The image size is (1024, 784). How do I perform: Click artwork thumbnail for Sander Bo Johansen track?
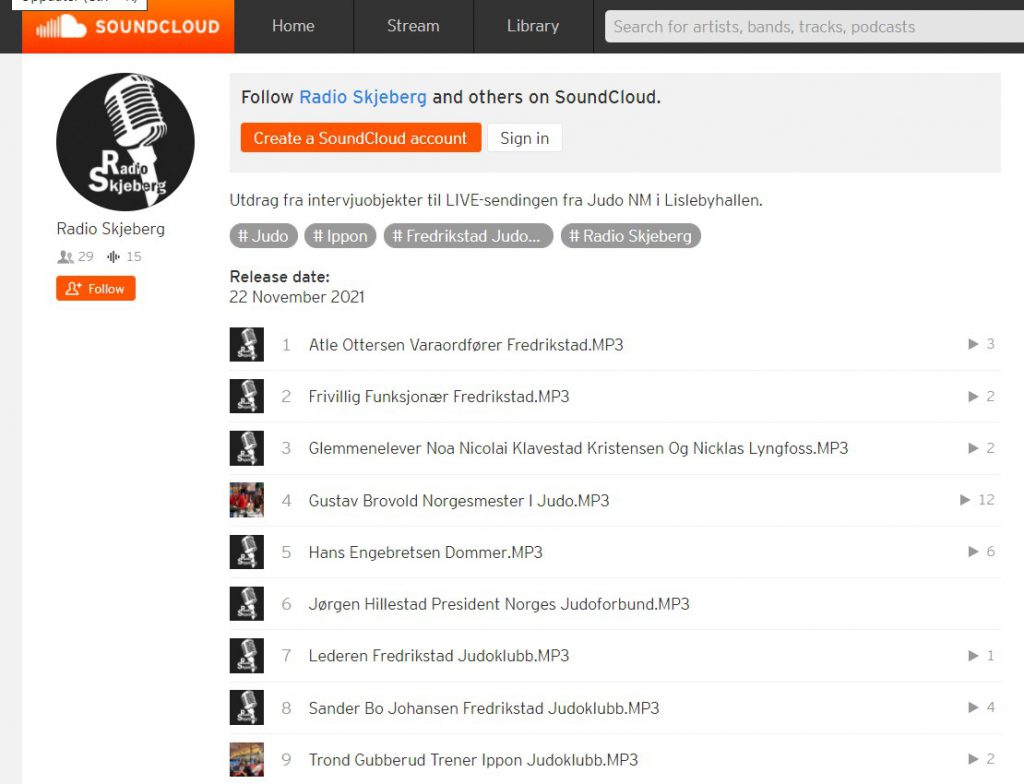pyautogui.click(x=247, y=708)
